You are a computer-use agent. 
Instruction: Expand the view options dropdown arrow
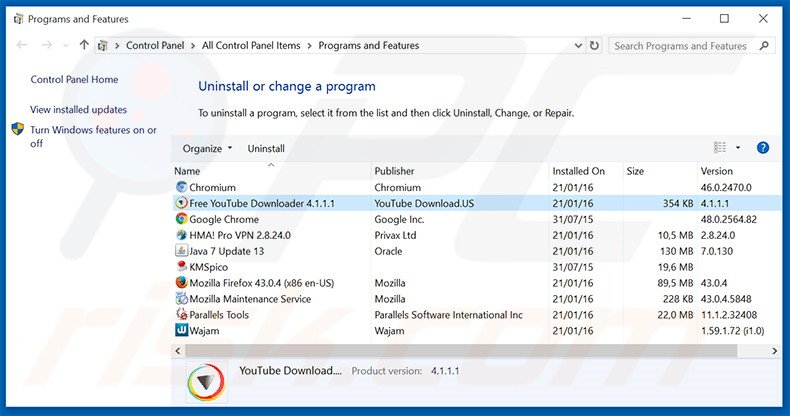pos(738,148)
